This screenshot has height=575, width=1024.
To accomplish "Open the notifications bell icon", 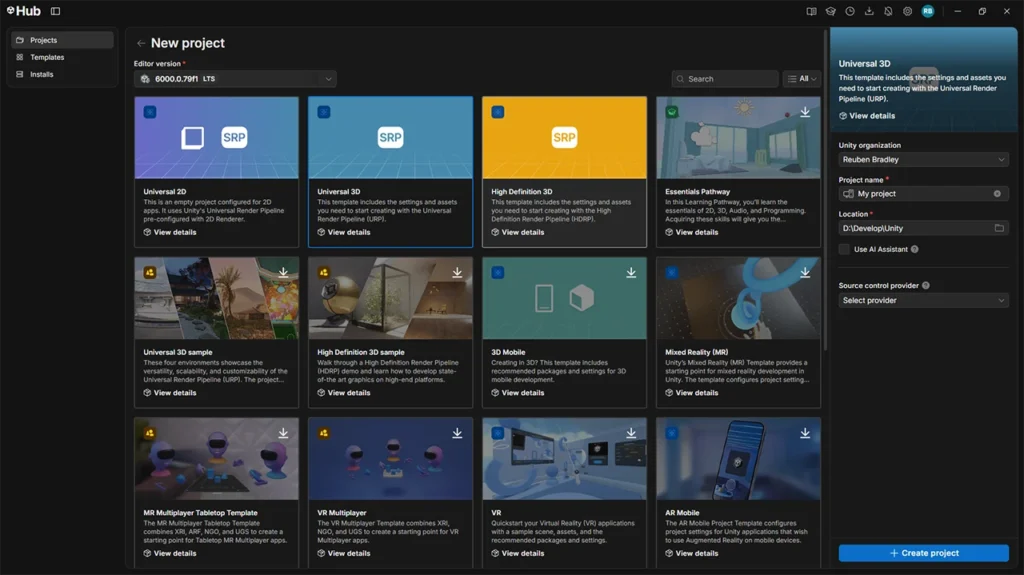I will (888, 11).
